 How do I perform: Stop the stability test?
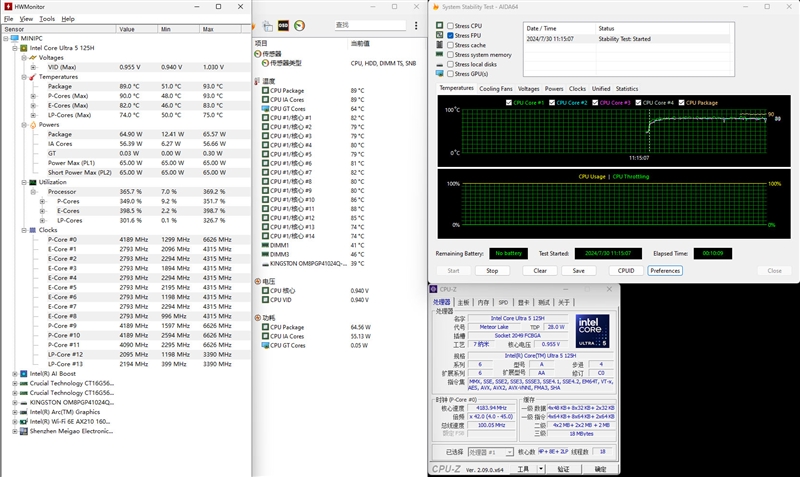(492, 271)
